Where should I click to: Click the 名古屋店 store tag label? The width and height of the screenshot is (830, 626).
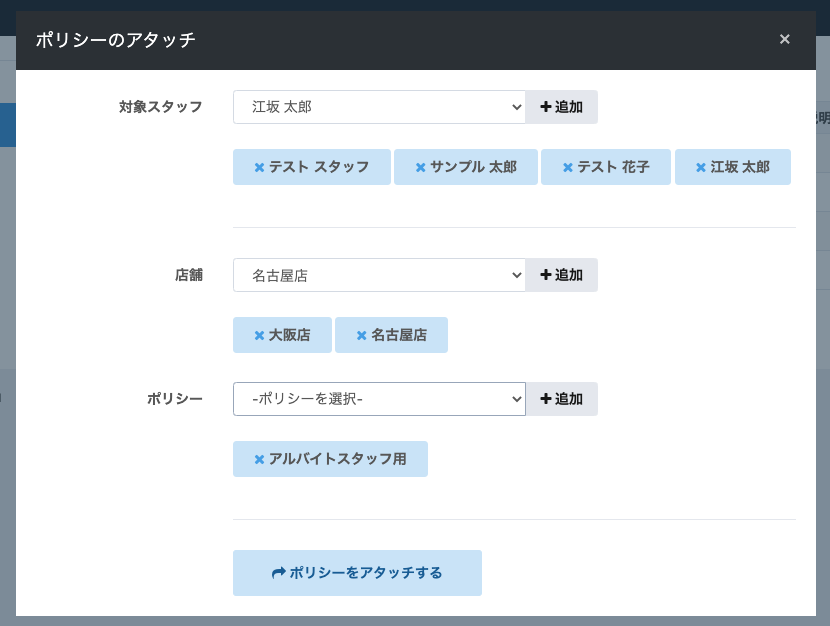pos(399,336)
